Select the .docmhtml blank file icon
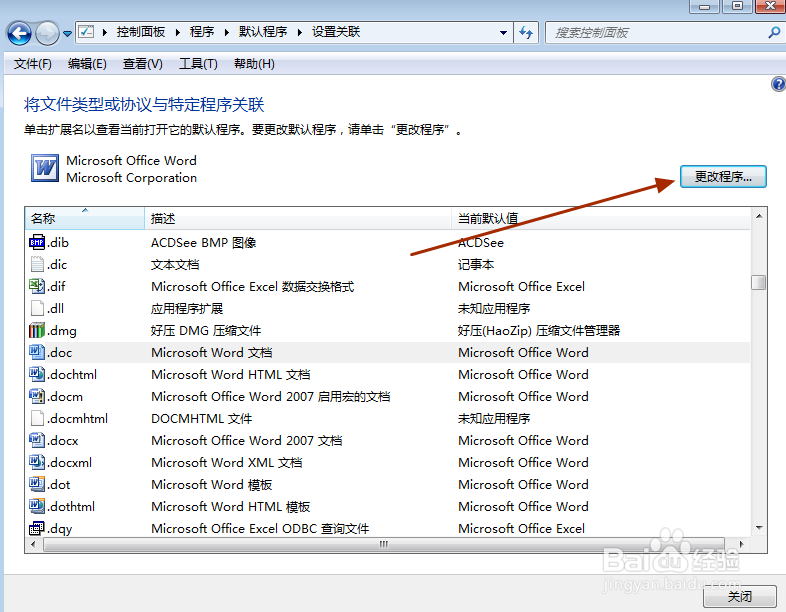786x612 pixels. coord(37,418)
